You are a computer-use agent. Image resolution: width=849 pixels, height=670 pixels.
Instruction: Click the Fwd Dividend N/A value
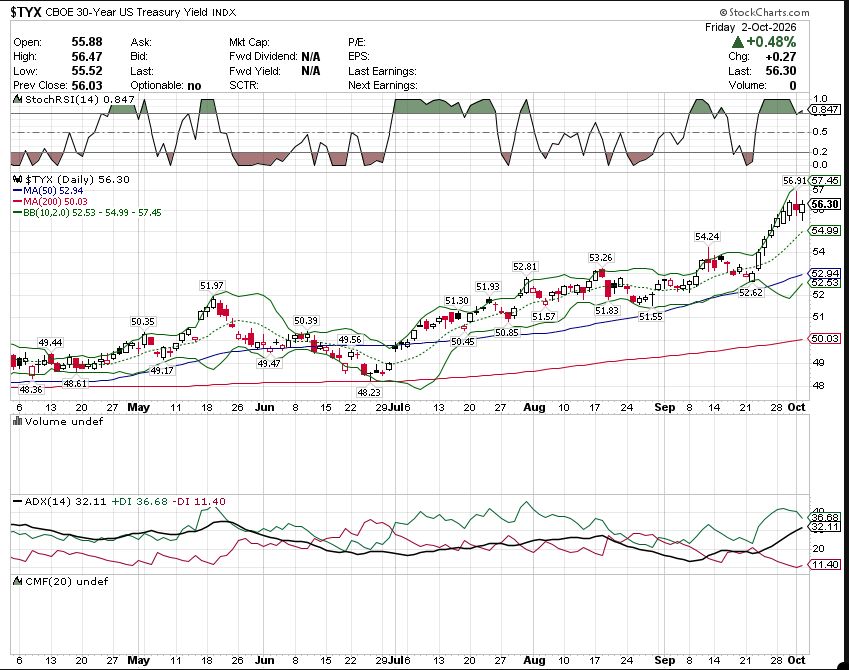[x=311, y=56]
